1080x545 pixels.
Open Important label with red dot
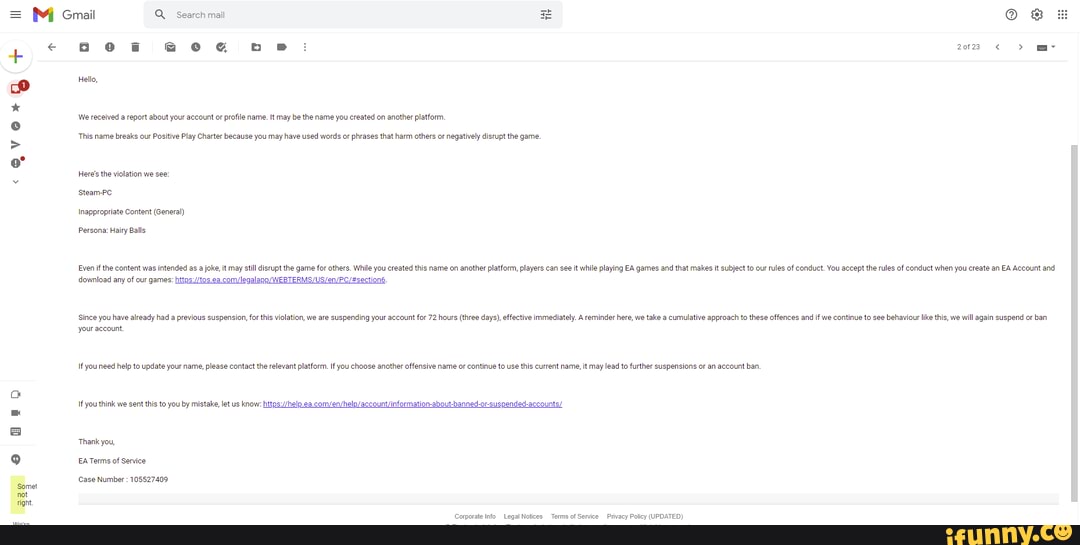click(x=16, y=163)
